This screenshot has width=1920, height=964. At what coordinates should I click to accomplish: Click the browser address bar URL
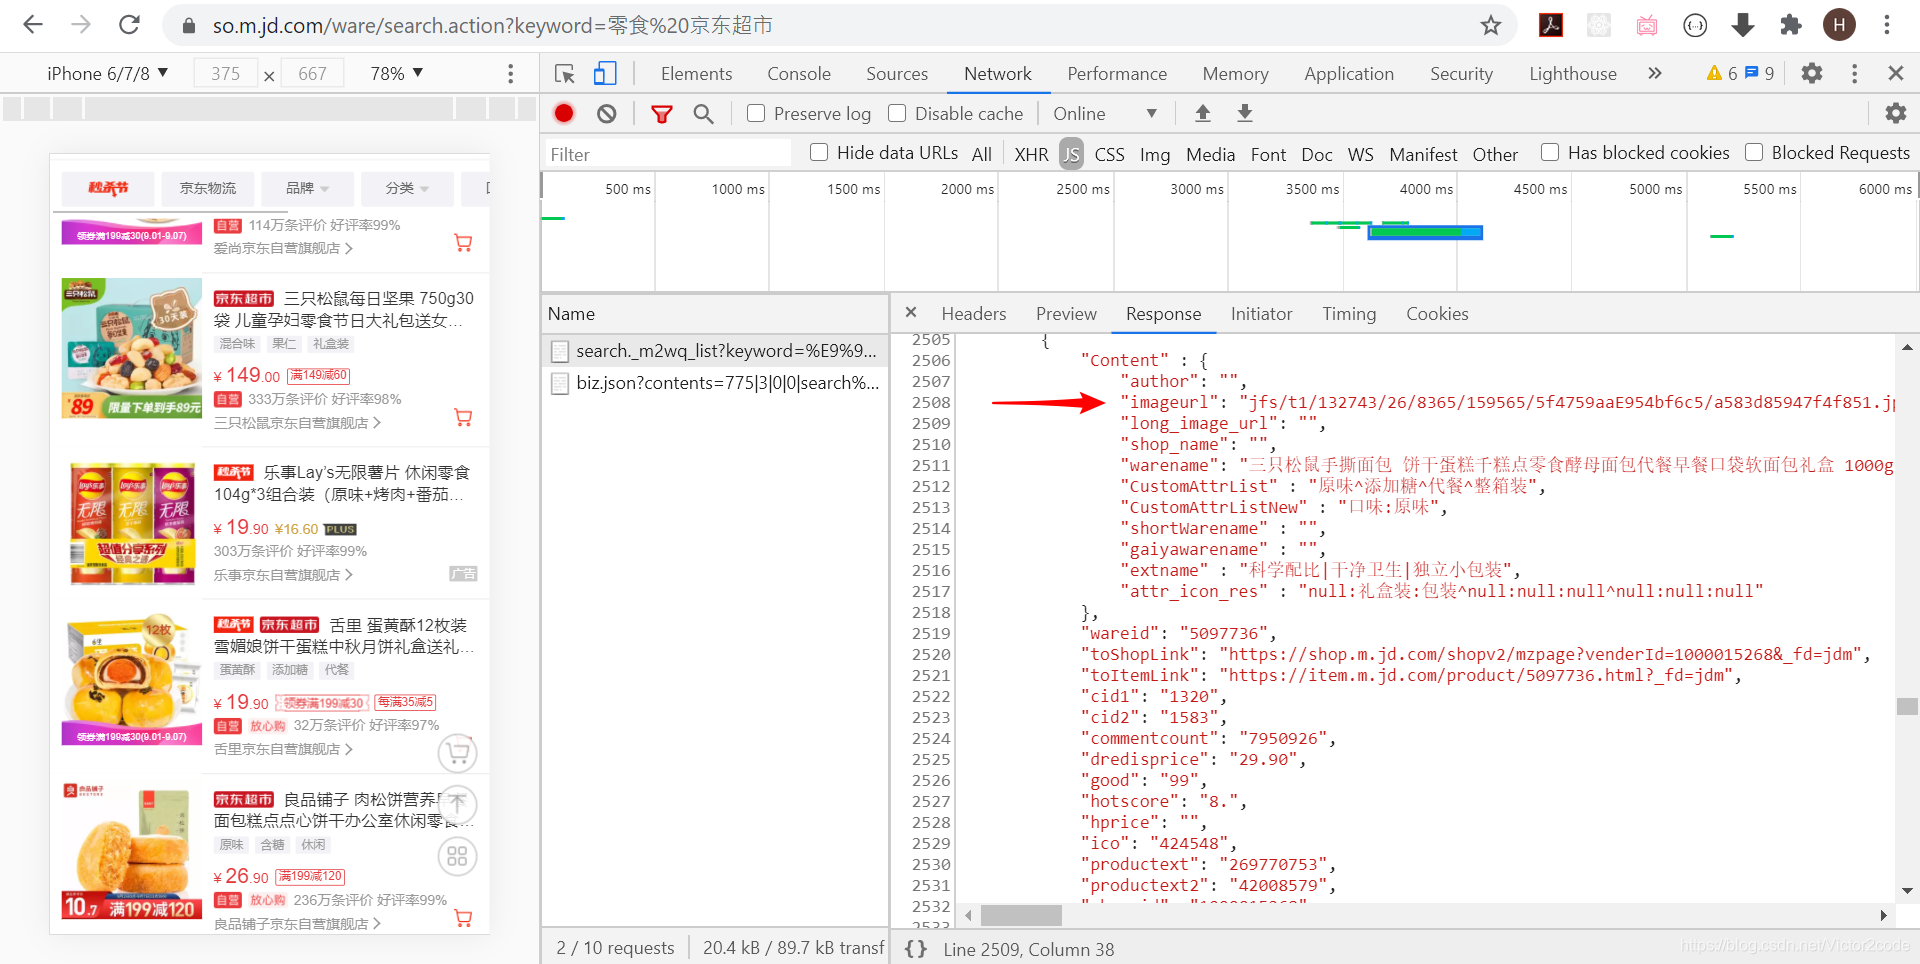coord(492,25)
